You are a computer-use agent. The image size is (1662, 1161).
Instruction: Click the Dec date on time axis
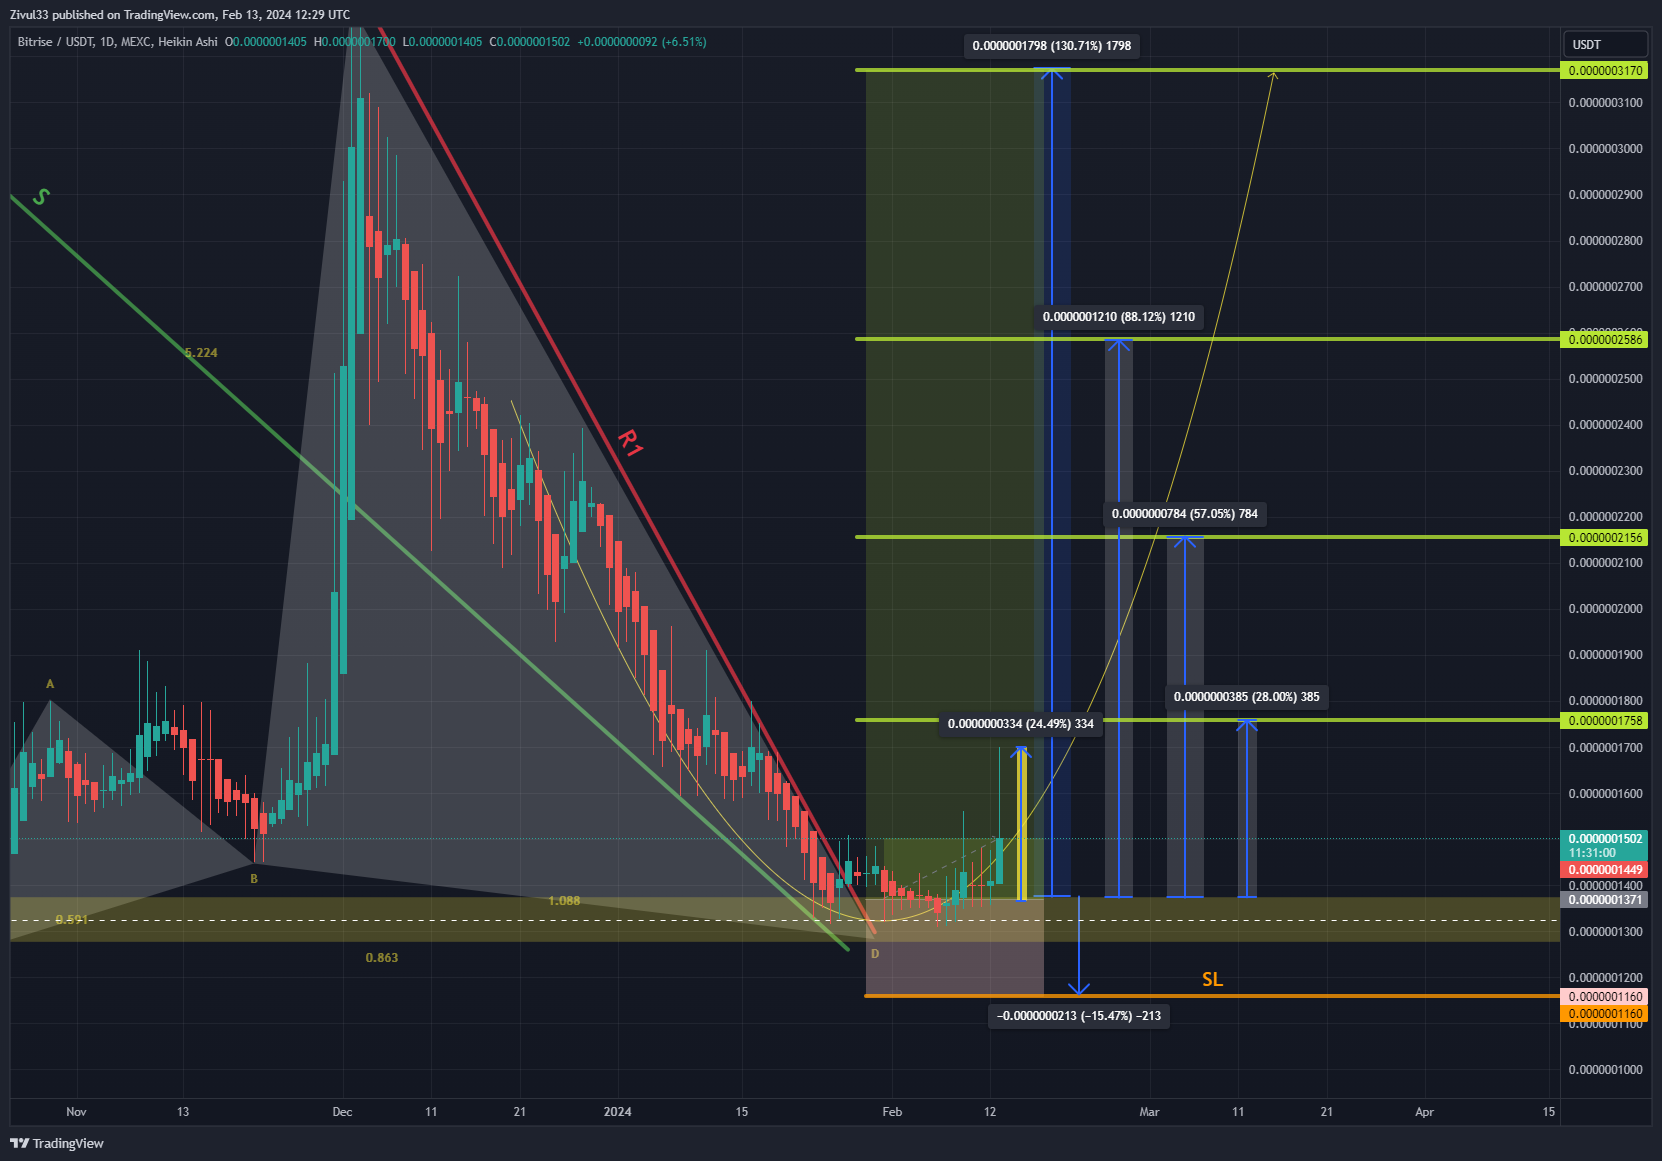342,1112
